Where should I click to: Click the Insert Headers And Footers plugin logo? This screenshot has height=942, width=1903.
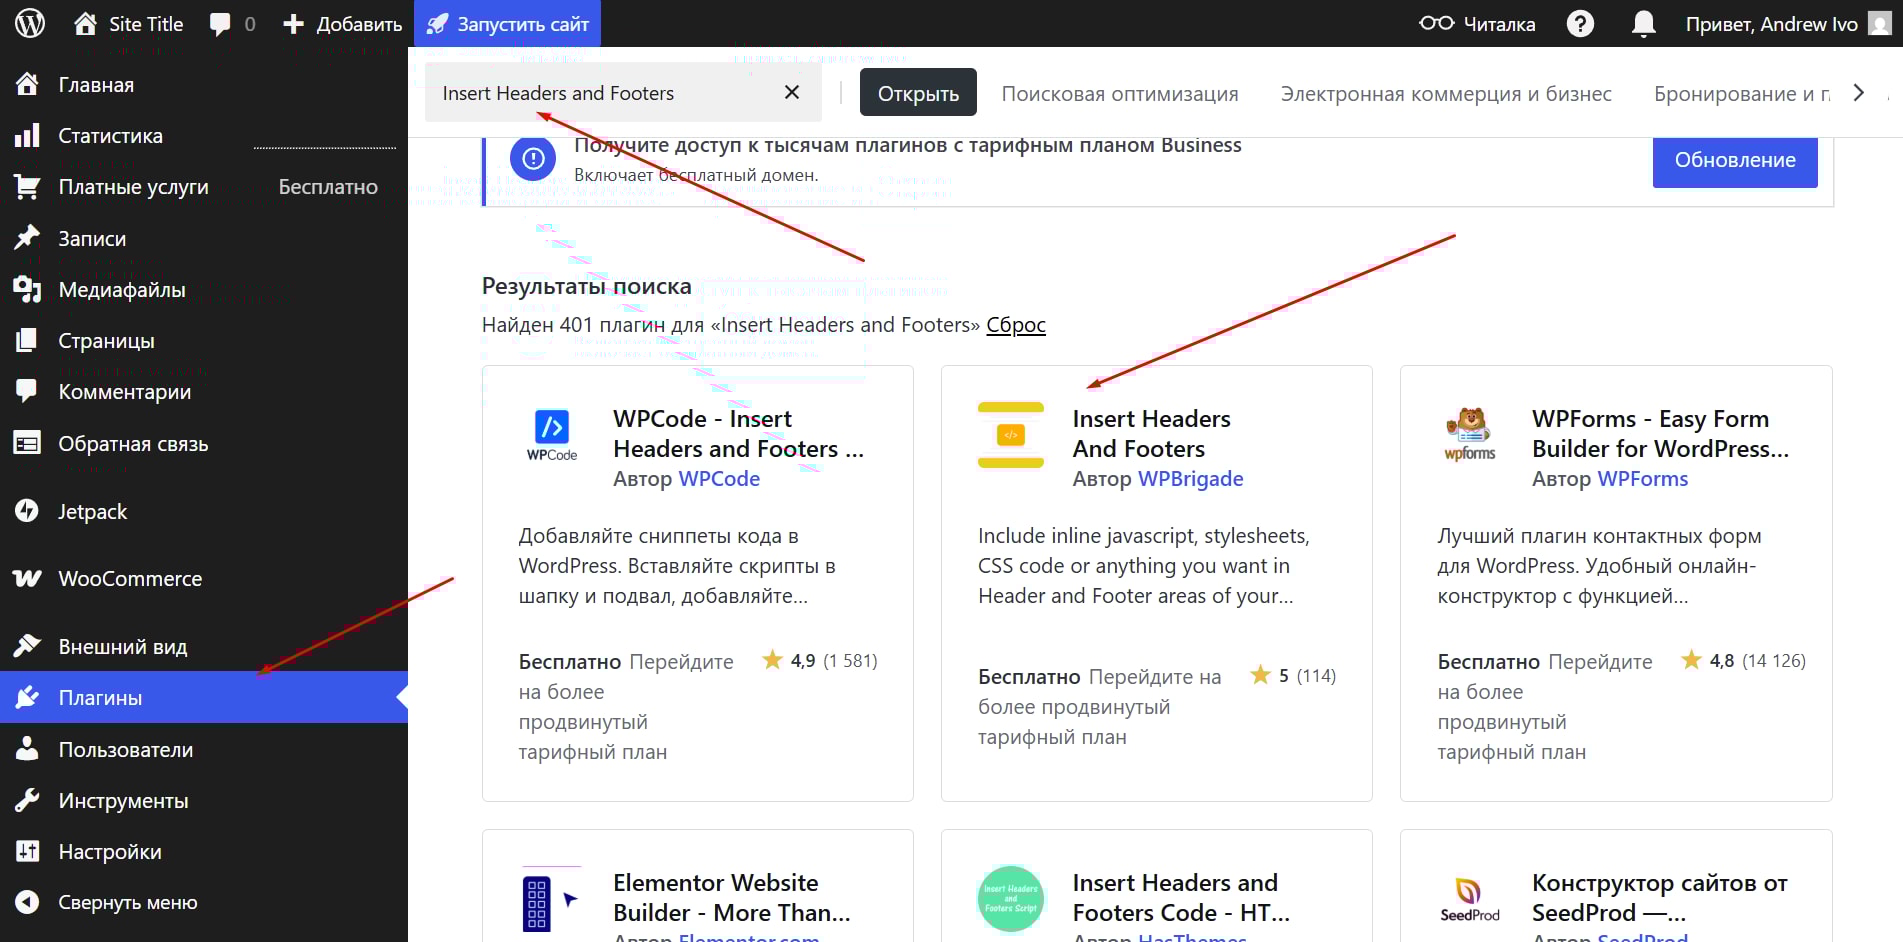(1010, 435)
